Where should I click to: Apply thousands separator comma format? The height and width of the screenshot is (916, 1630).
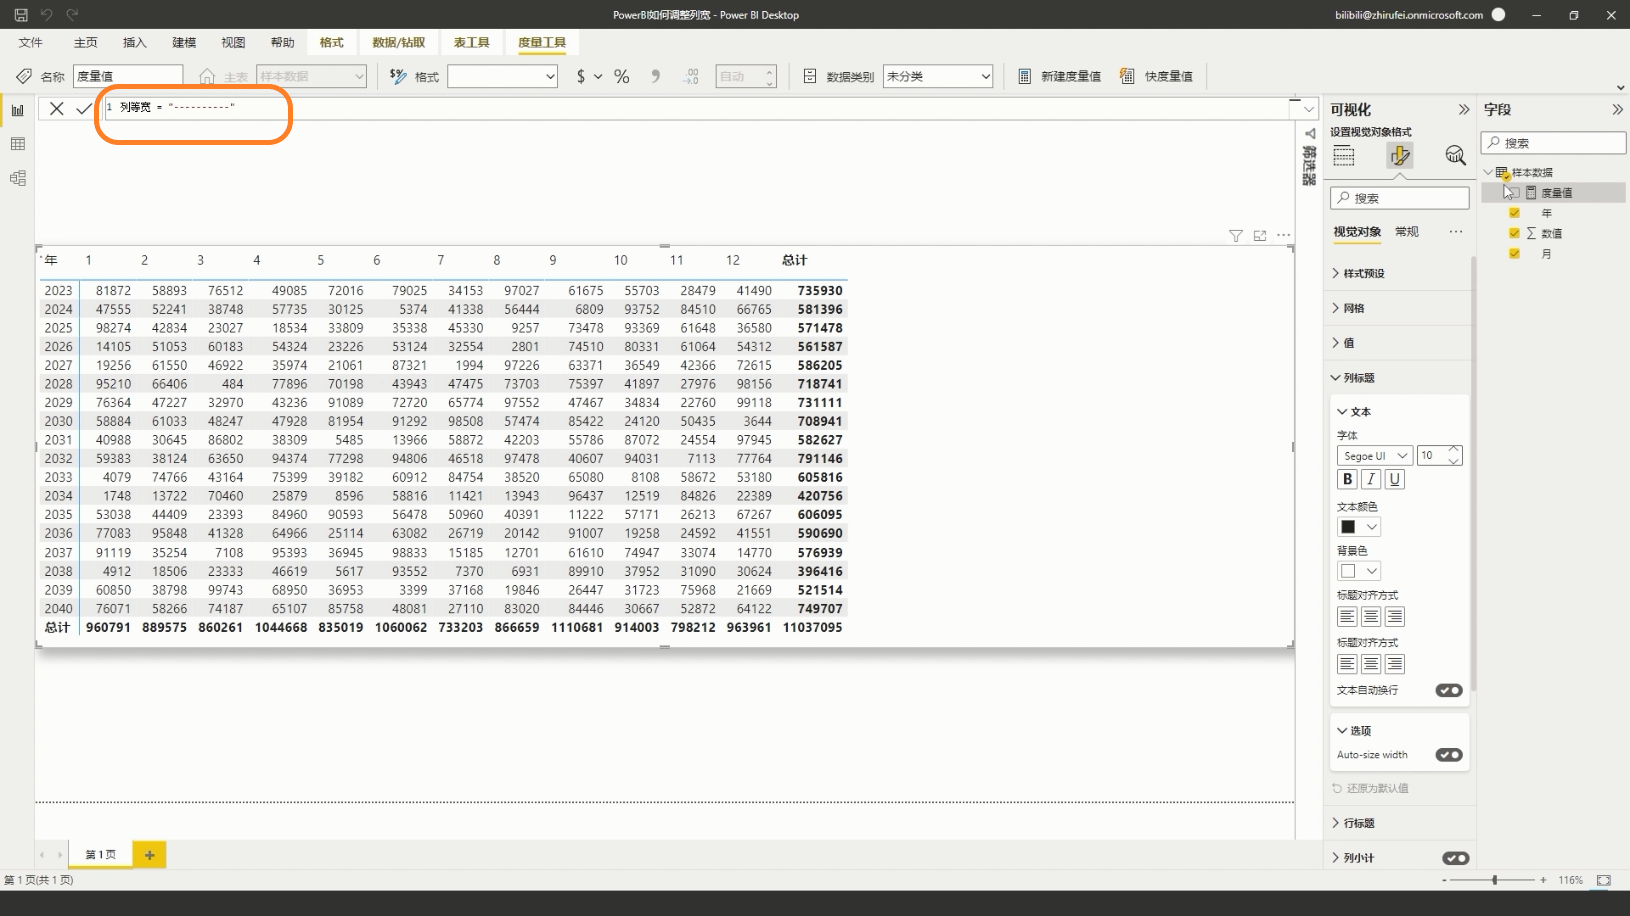coord(656,76)
